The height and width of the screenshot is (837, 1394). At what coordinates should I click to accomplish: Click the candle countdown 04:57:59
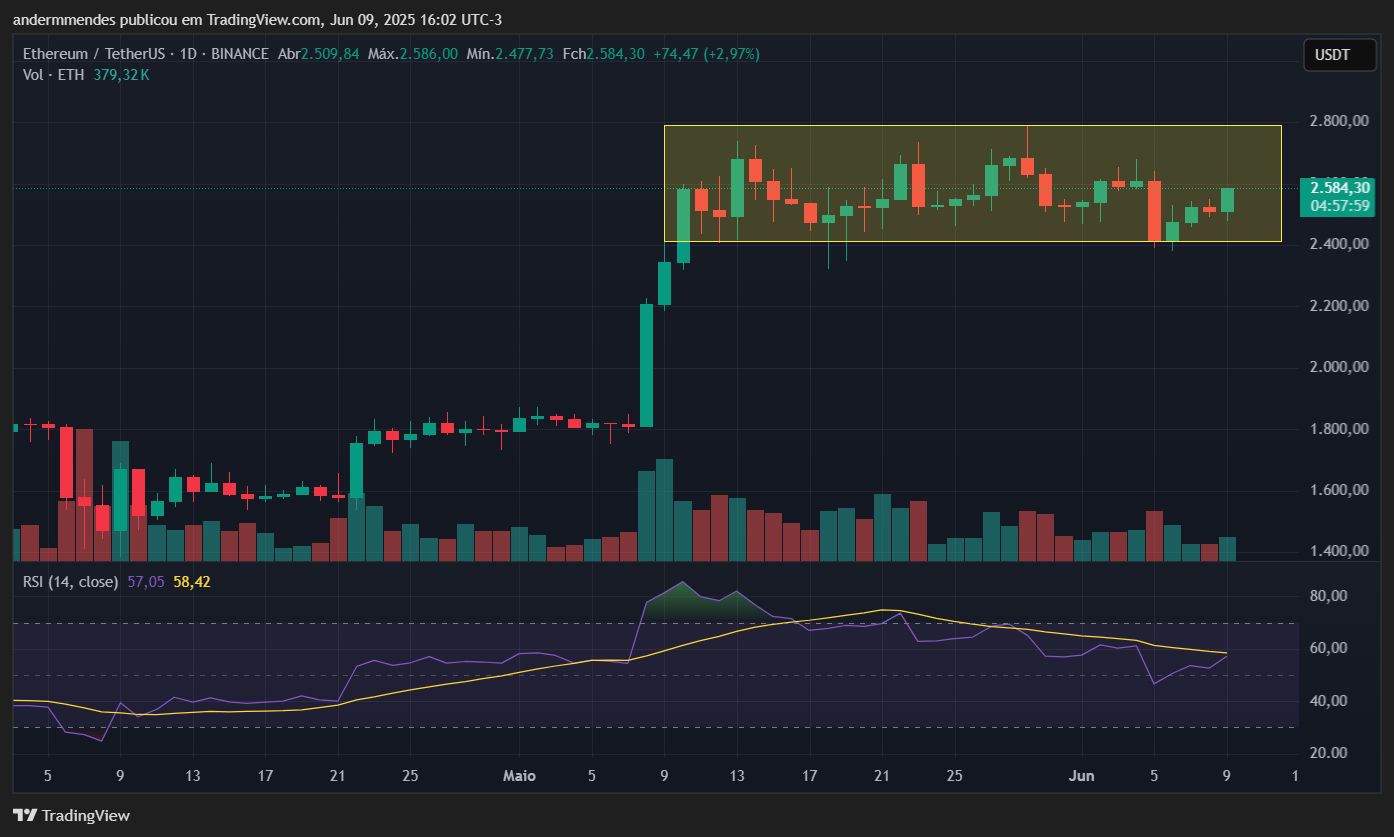coord(1337,205)
